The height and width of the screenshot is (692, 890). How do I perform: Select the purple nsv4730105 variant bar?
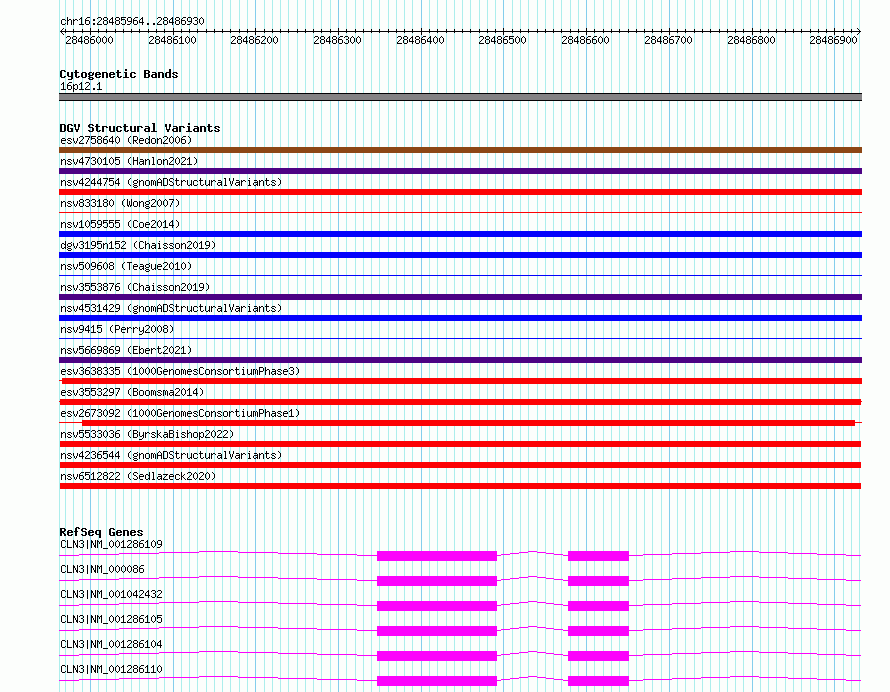[460, 171]
